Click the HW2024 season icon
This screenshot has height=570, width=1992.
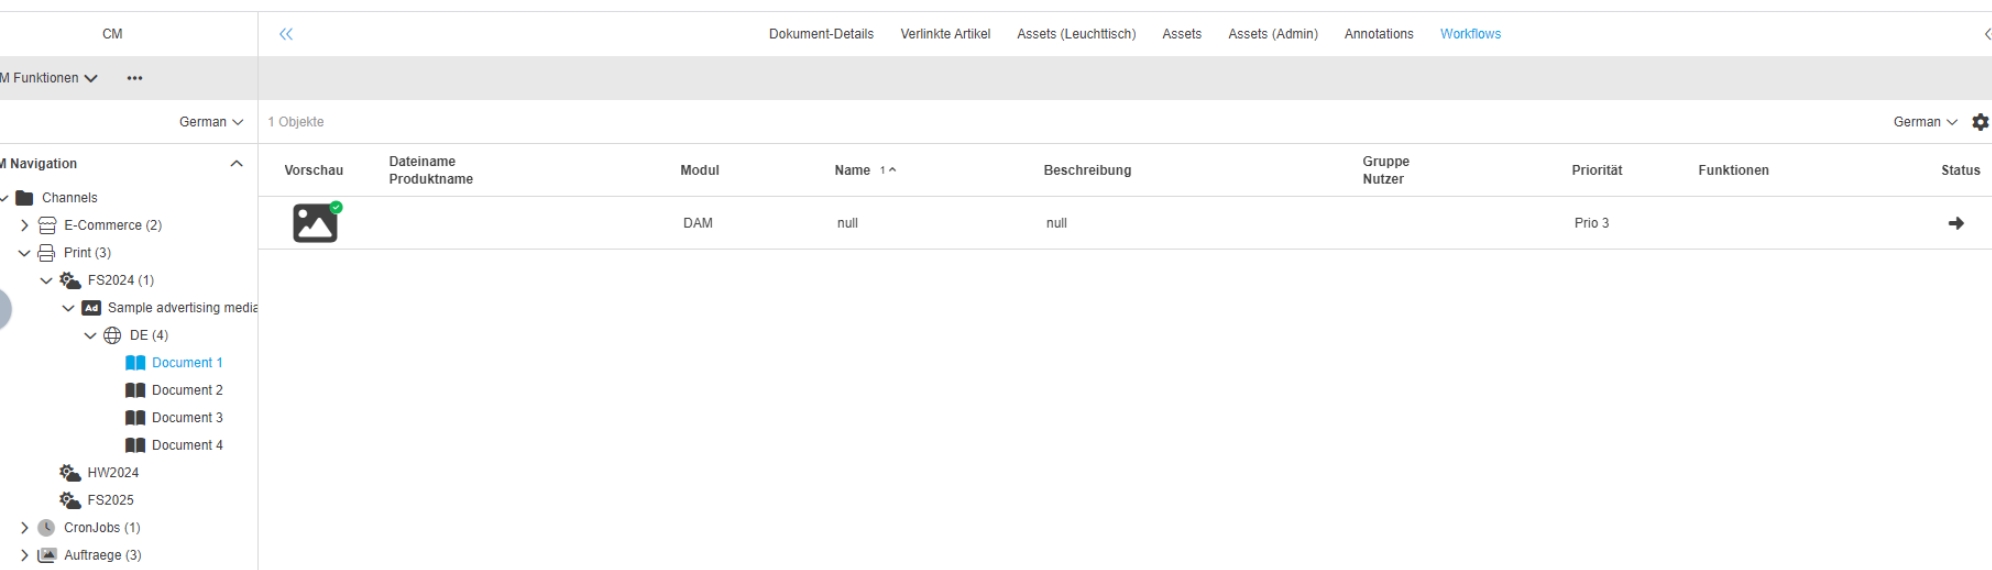click(69, 472)
